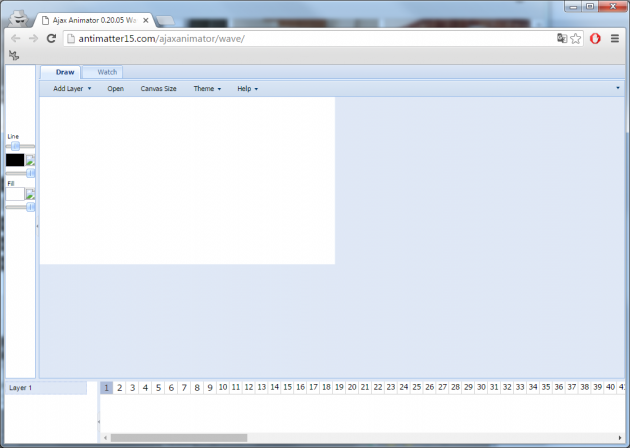Click the broken image icon beside Fill color
Viewport: 630px width, 448px height.
coord(31,194)
